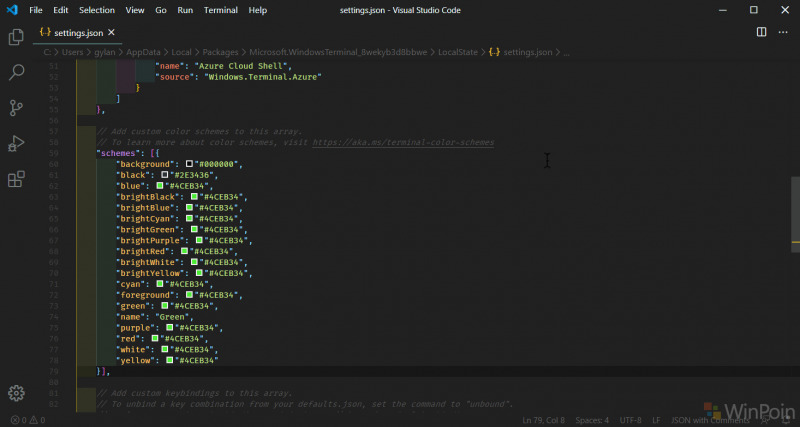The width and height of the screenshot is (800, 427).
Task: Click the "Green" name value
Action: (x=171, y=316)
